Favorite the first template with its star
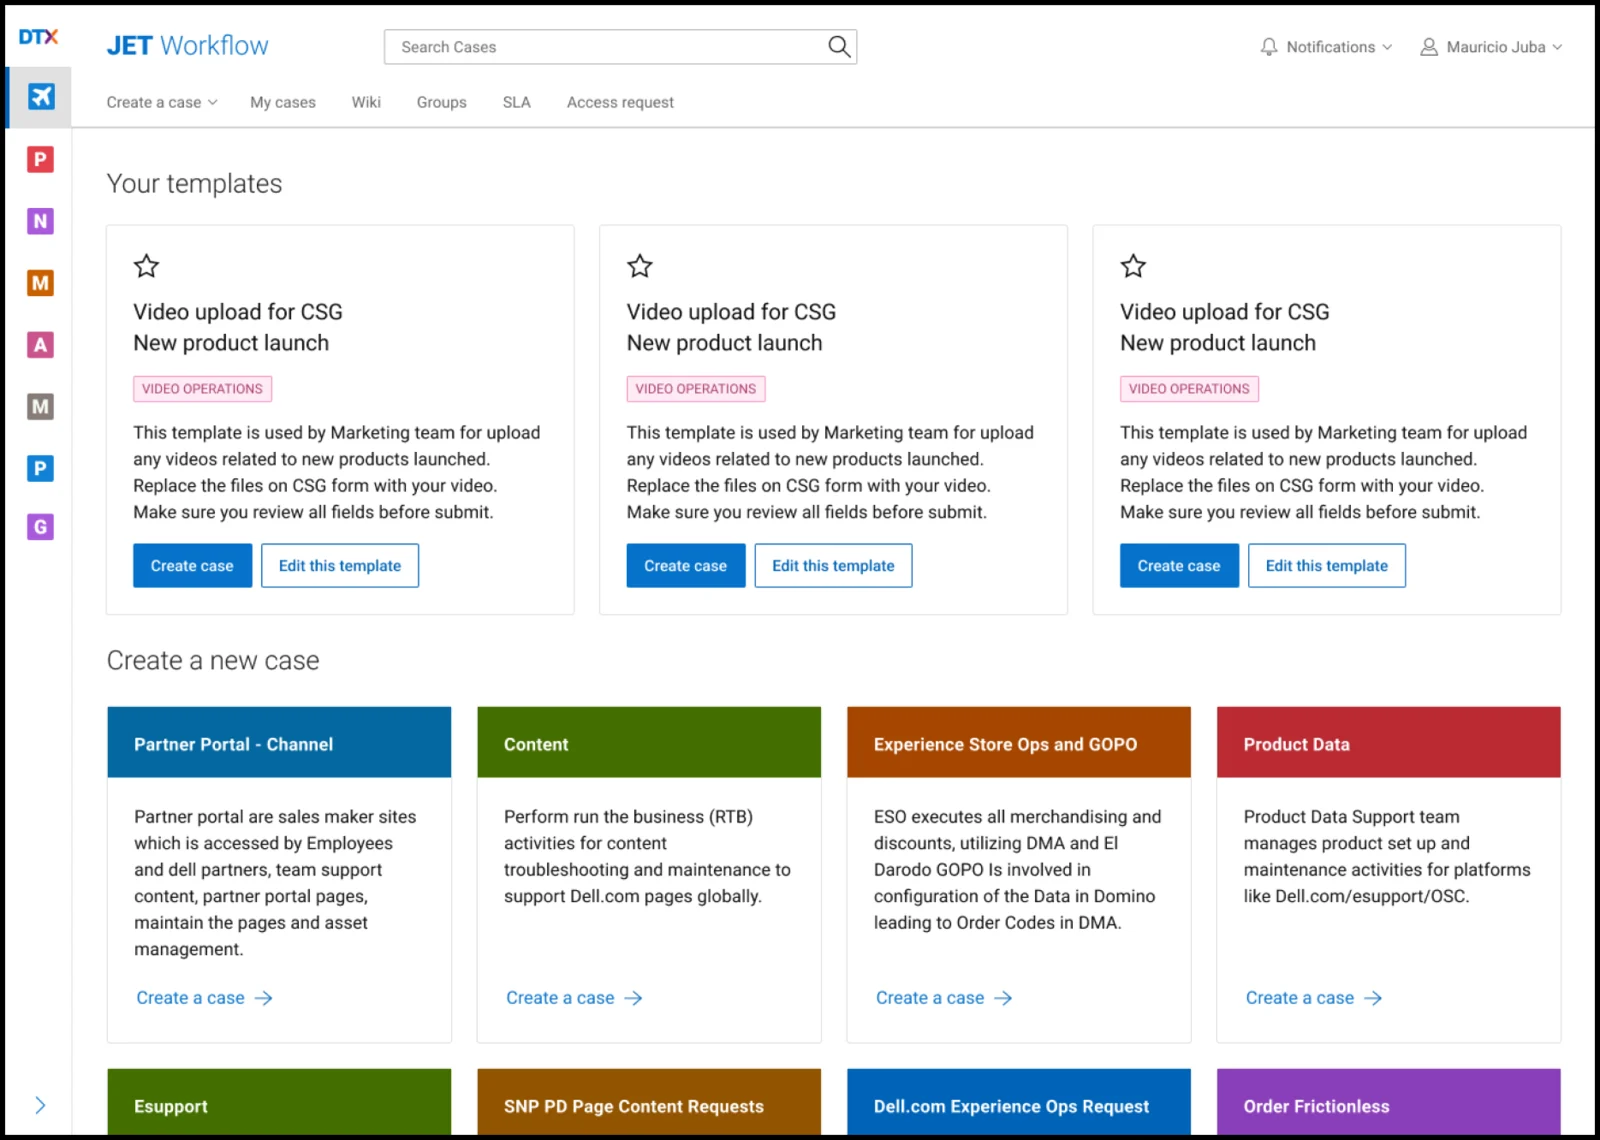Image resolution: width=1600 pixels, height=1140 pixels. (x=147, y=266)
